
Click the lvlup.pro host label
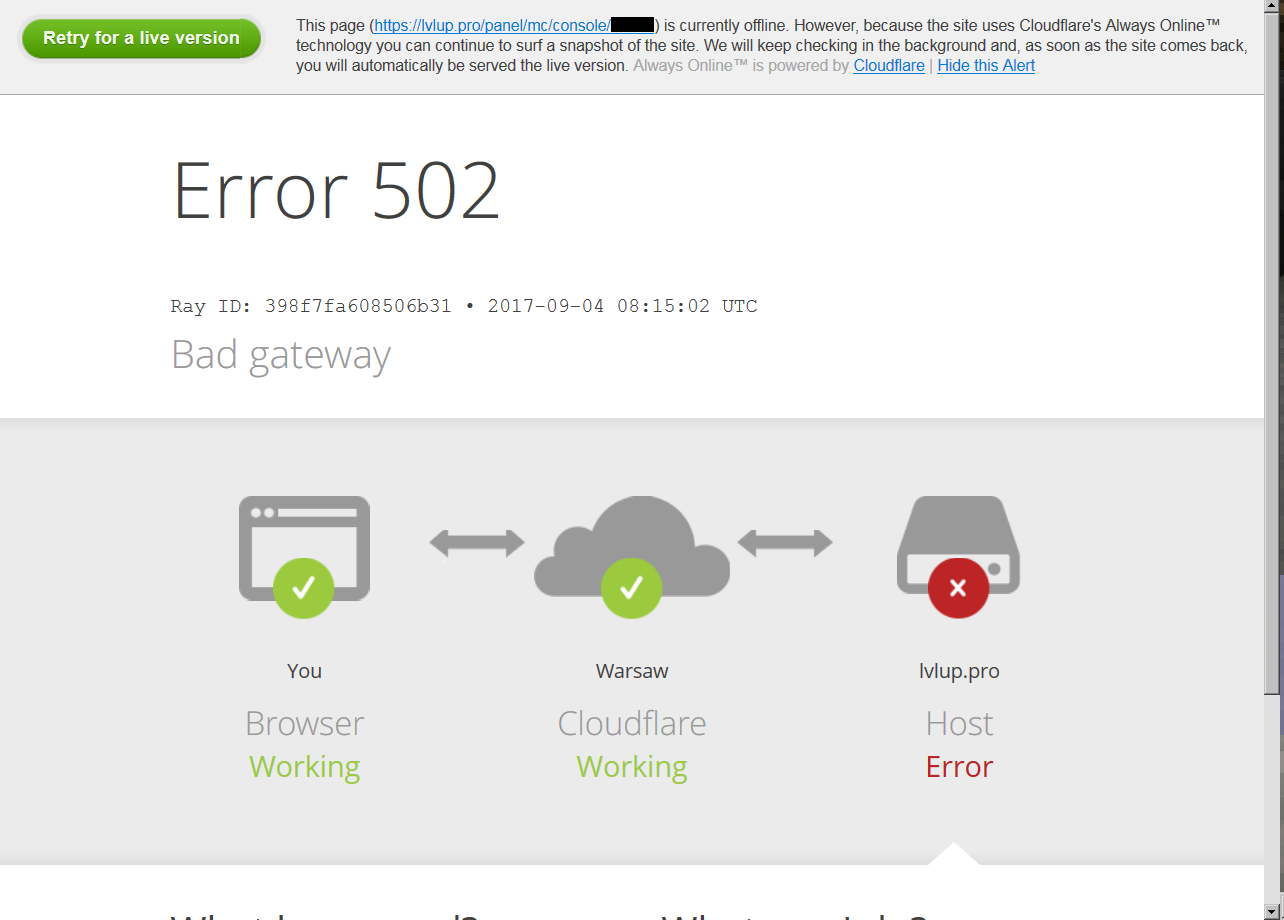click(959, 671)
